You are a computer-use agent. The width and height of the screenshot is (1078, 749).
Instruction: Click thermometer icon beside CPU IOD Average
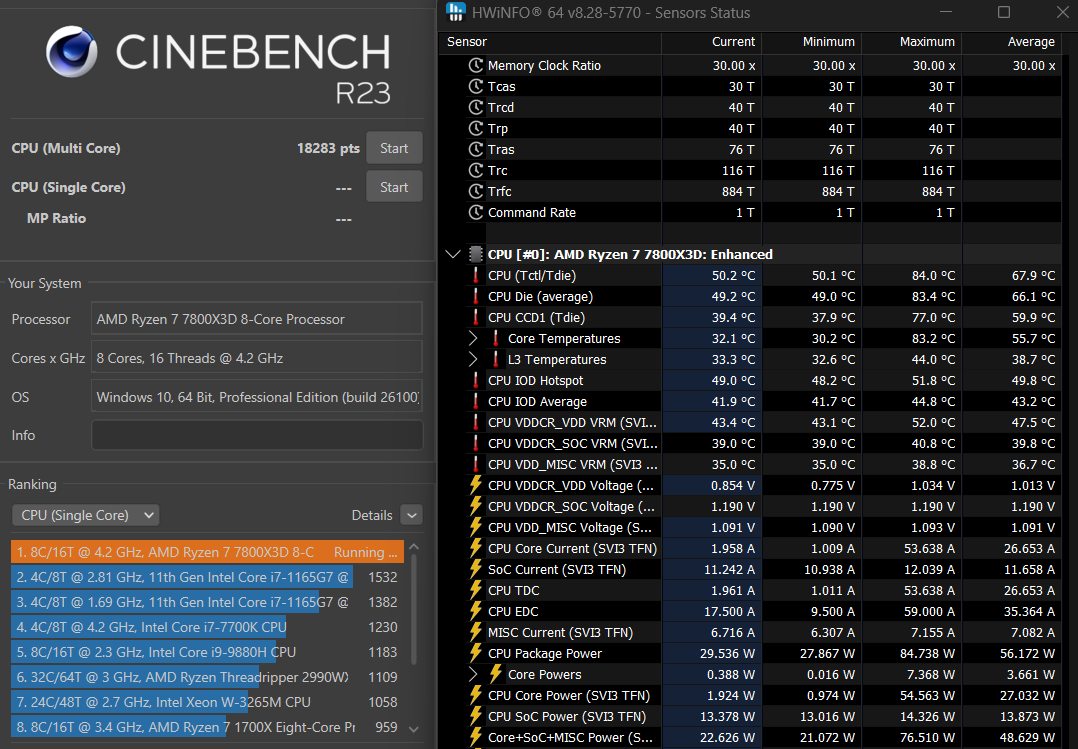coord(476,401)
